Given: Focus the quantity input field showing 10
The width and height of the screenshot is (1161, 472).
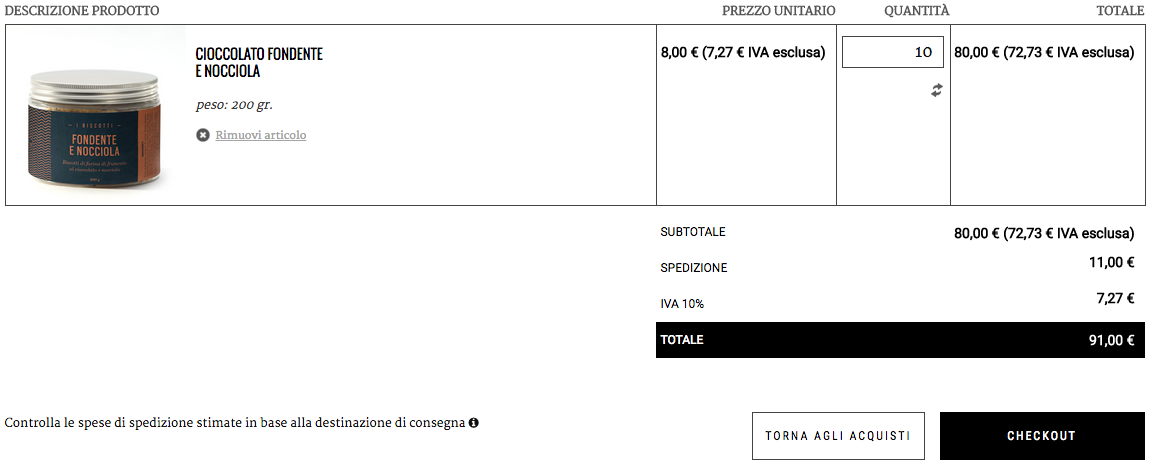Looking at the screenshot, I should click(892, 52).
